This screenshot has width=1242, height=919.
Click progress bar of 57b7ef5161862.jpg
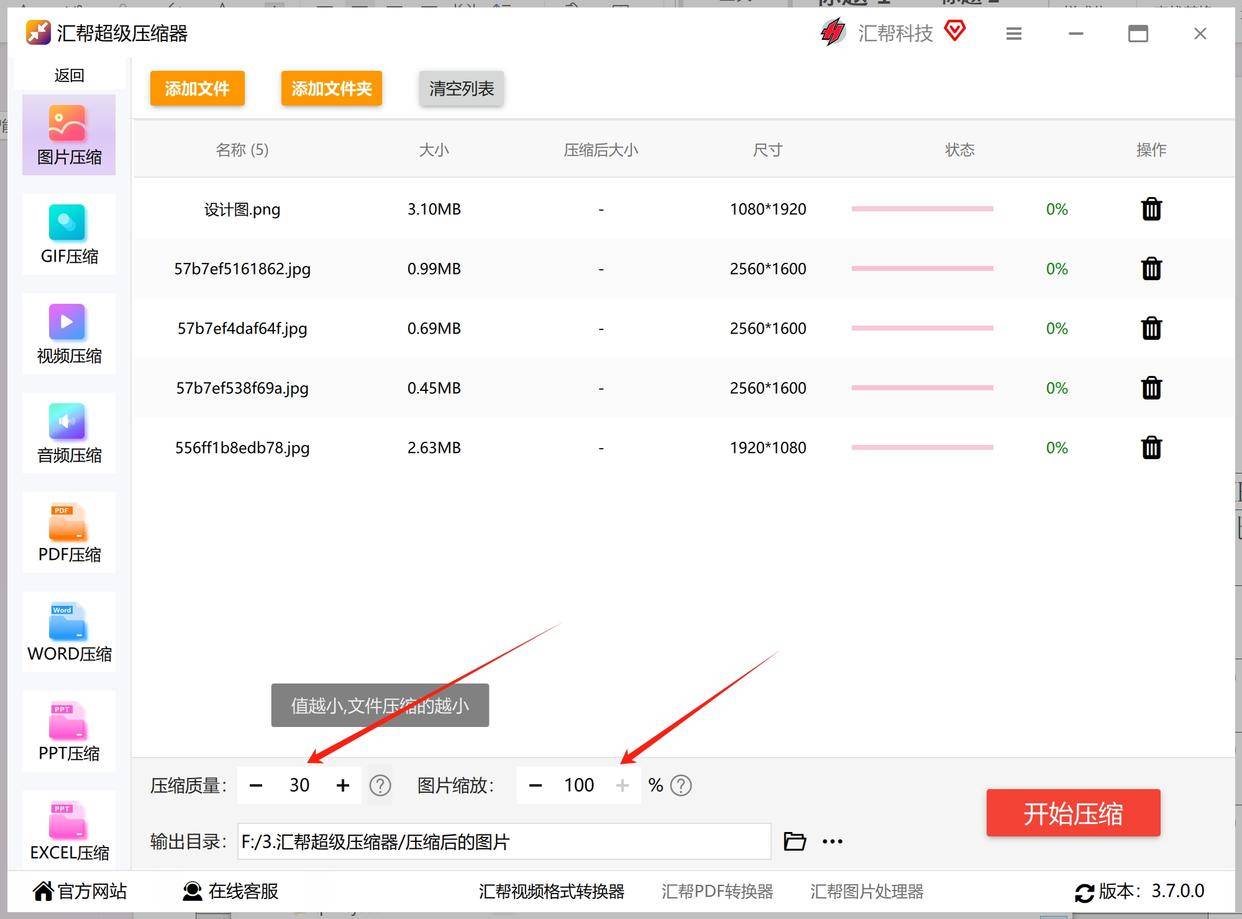[922, 268]
